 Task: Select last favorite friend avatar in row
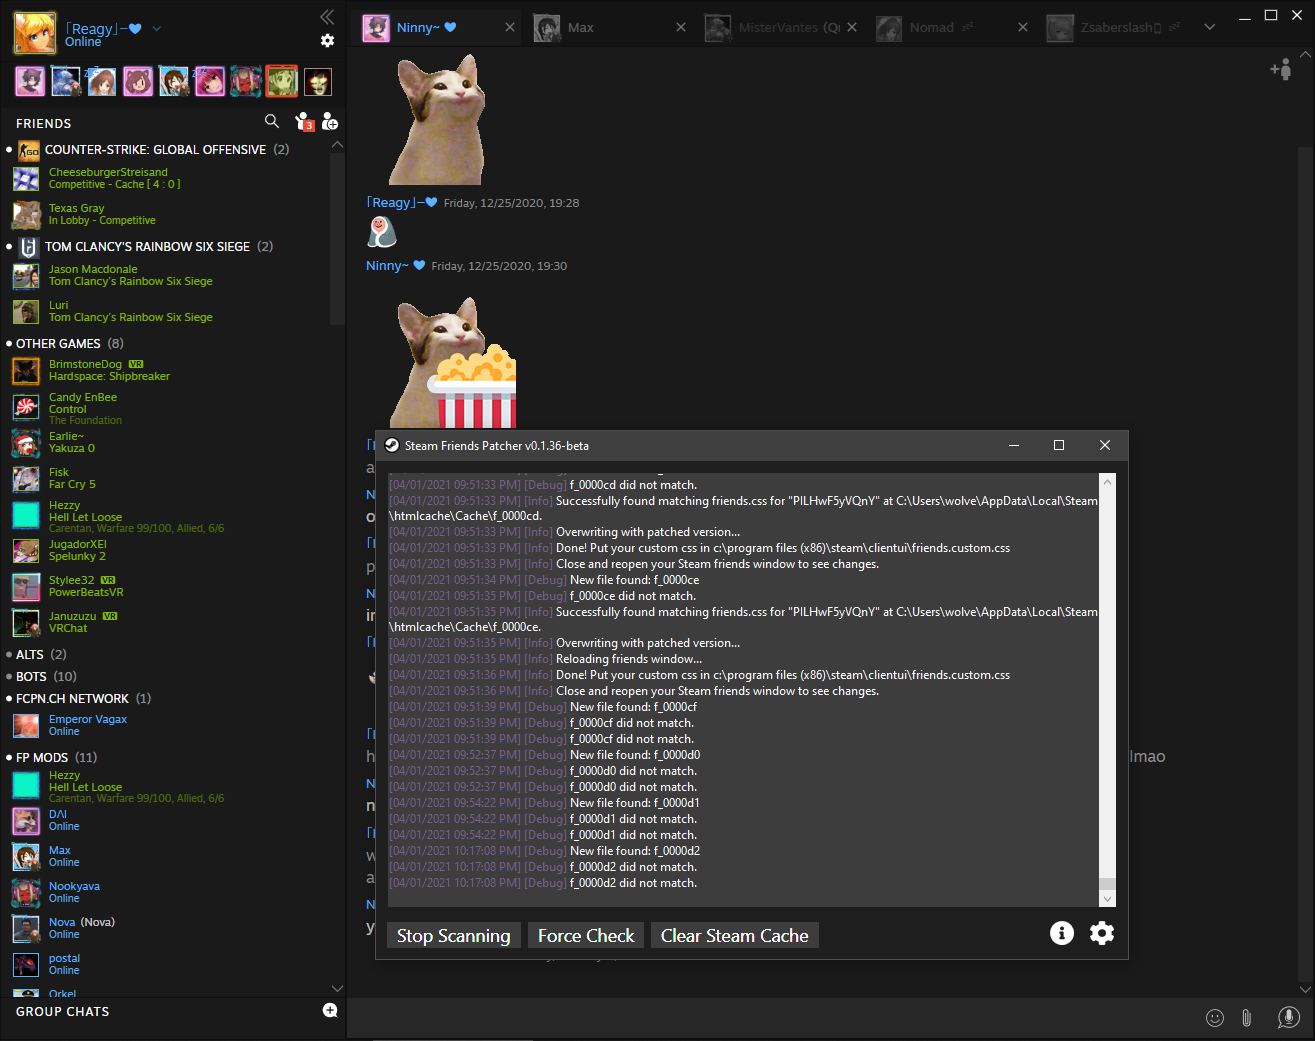318,82
